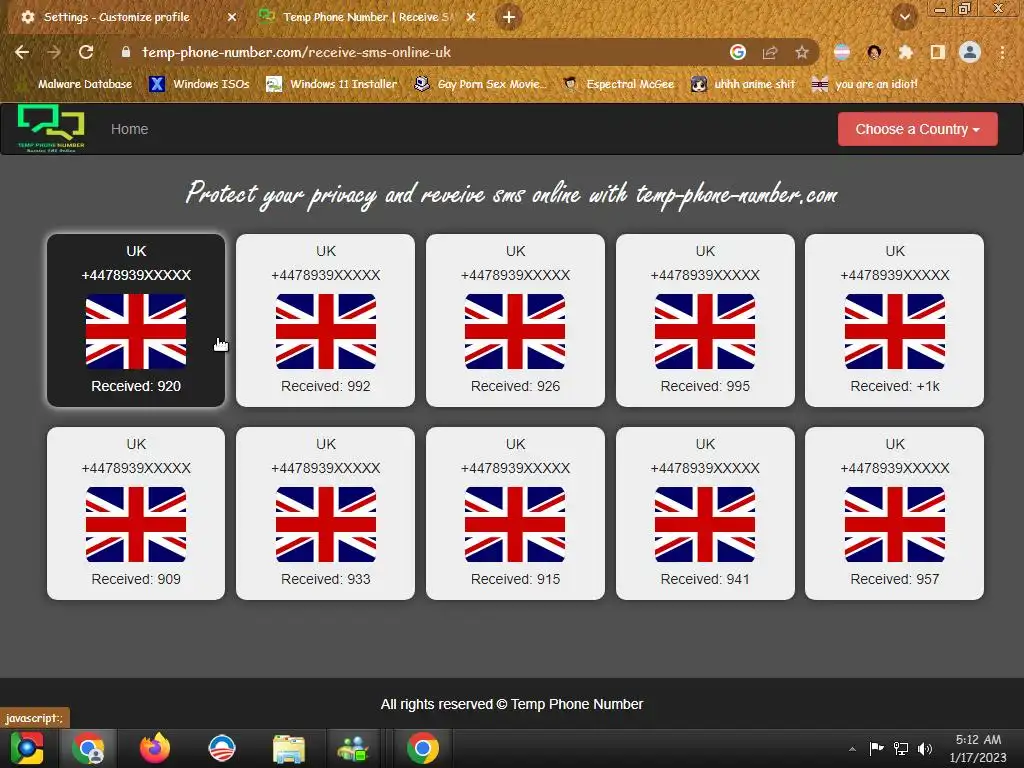Open the network tray icon

click(901, 748)
